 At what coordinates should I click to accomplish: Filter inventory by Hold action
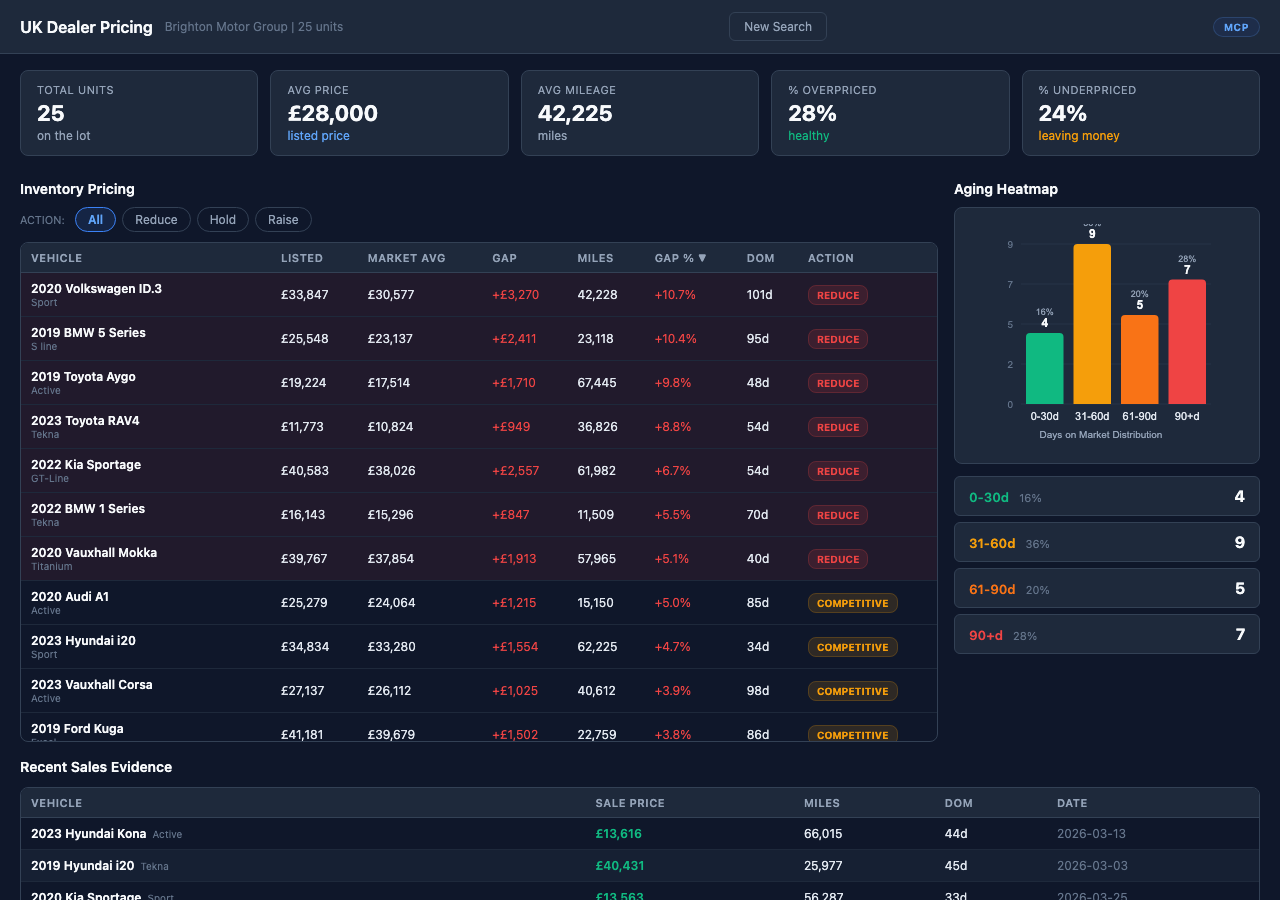(x=223, y=220)
